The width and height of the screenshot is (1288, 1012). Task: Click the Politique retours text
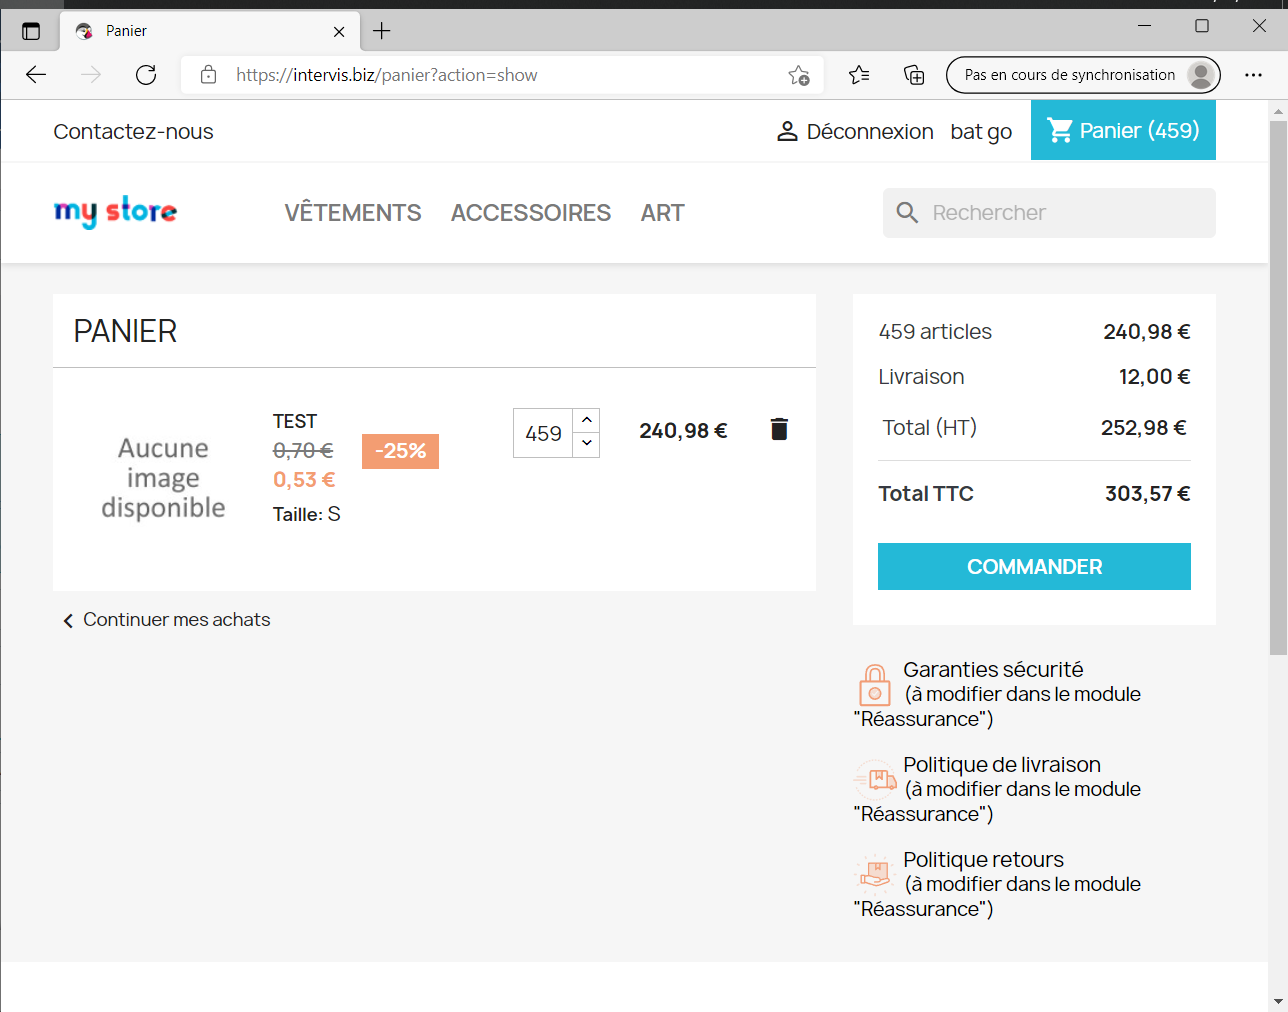[983, 860]
